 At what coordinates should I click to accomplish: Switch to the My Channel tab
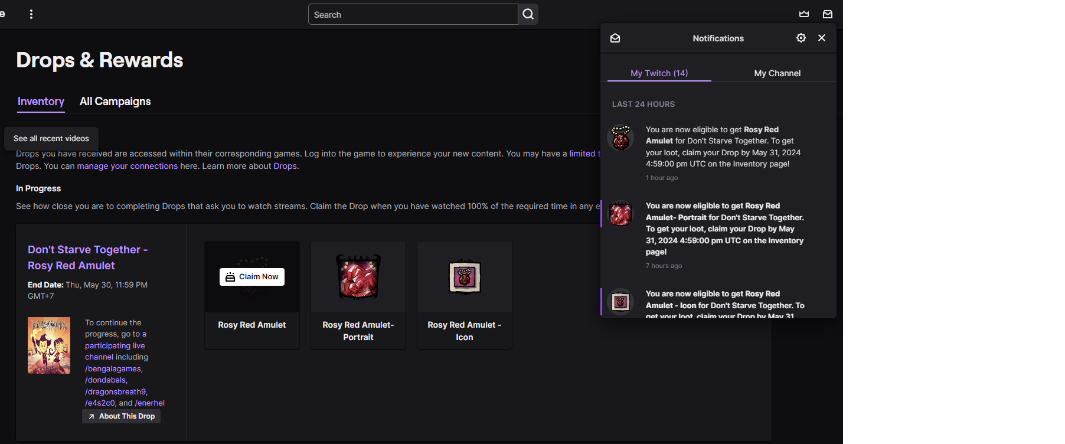coord(777,73)
